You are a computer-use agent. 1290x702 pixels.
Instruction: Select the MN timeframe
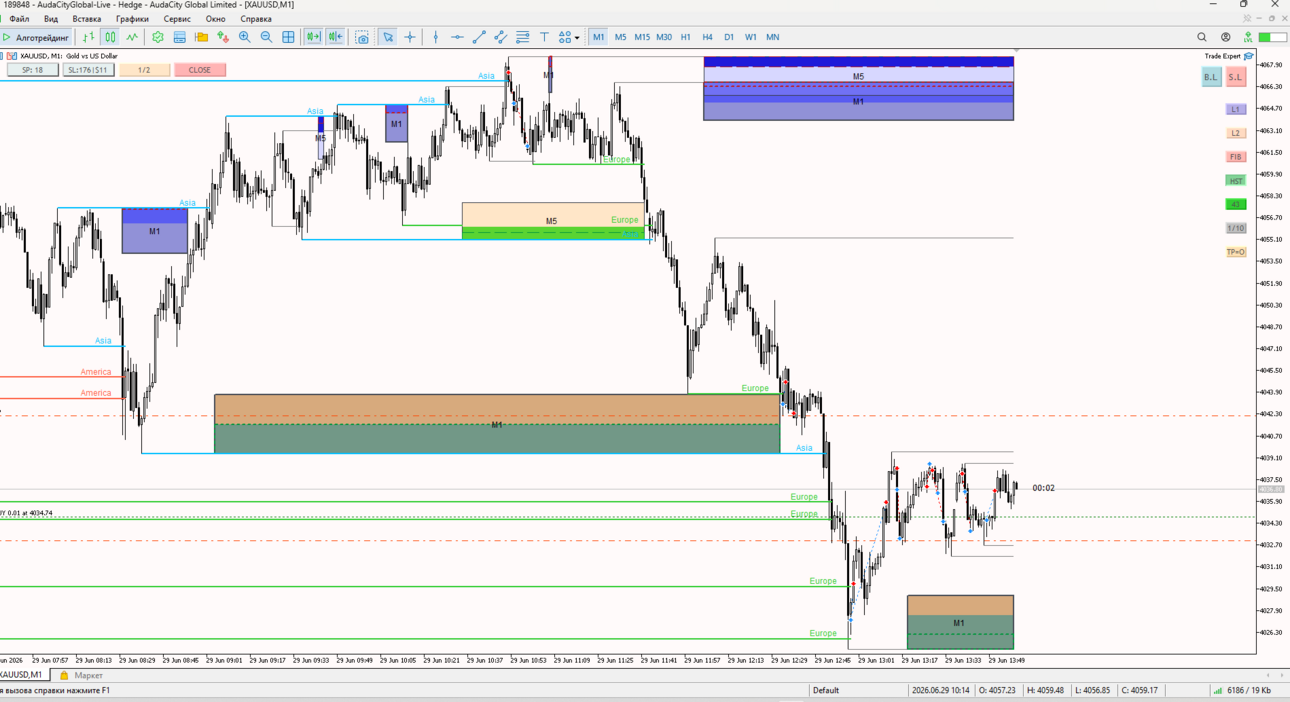[x=773, y=37]
